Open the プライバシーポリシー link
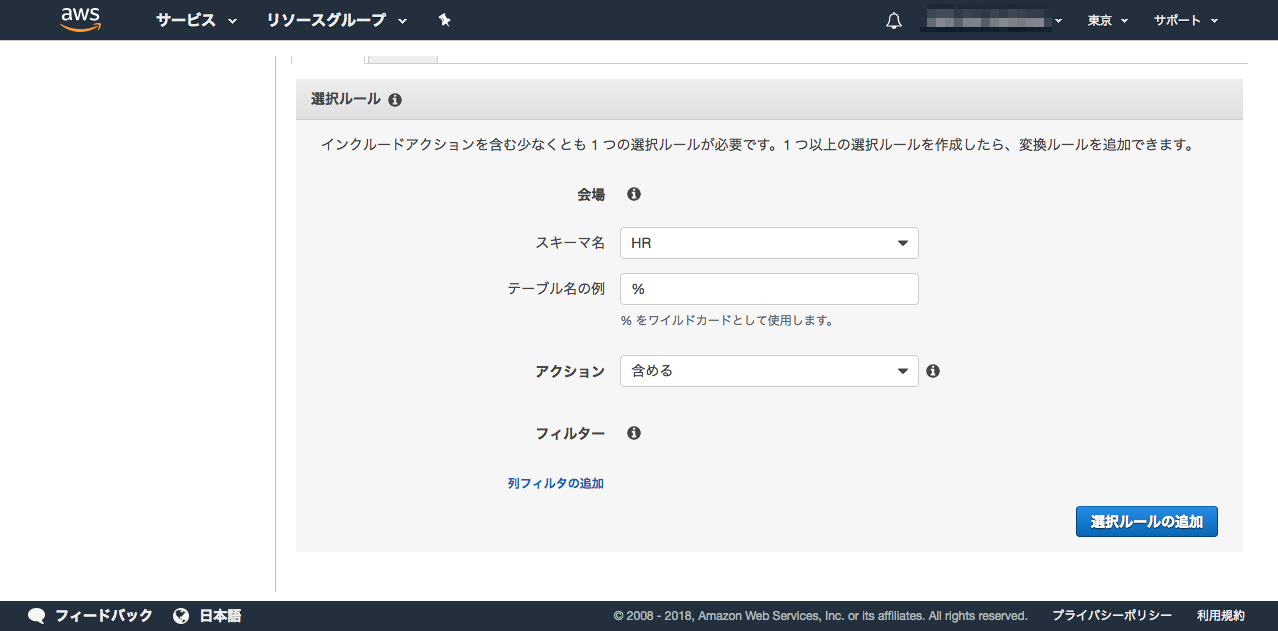 point(1111,616)
